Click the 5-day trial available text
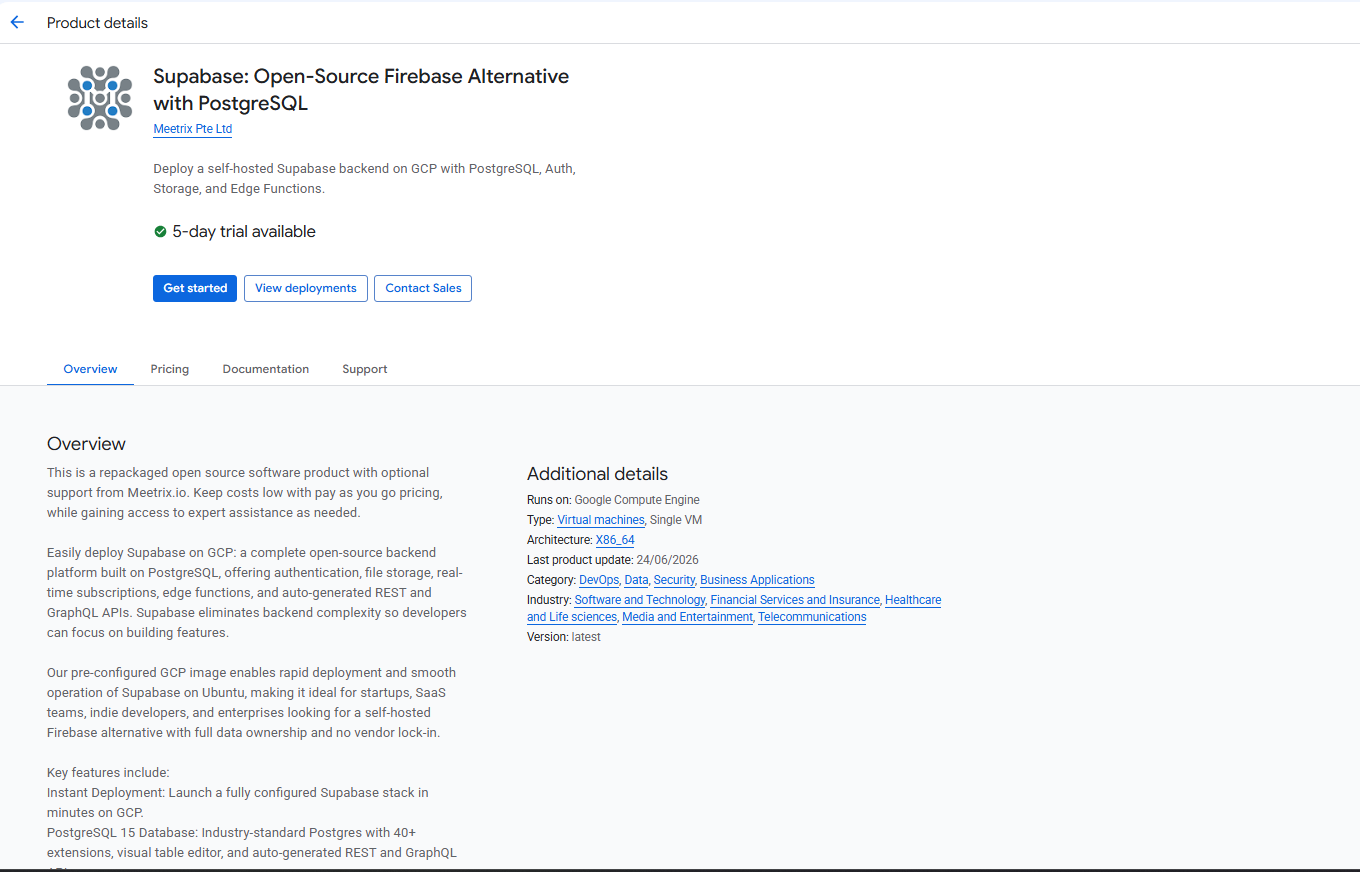Image resolution: width=1360 pixels, height=872 pixels. coord(244,232)
